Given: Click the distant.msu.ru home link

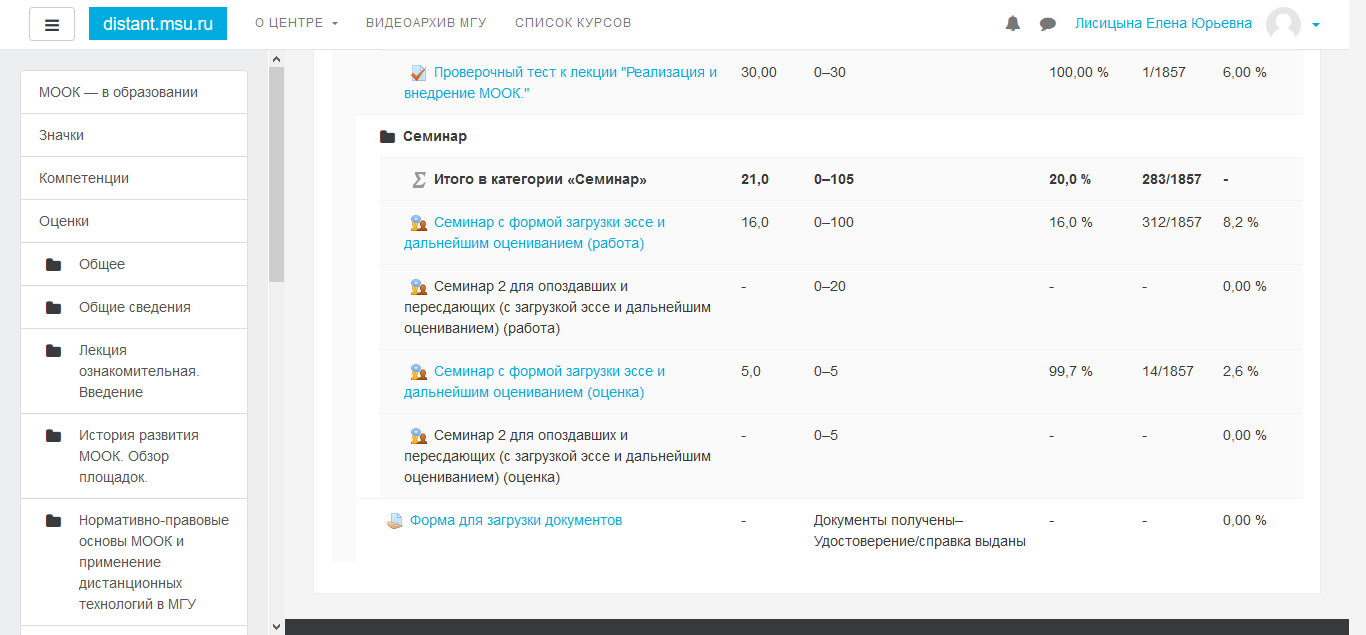Looking at the screenshot, I should pos(157,21).
